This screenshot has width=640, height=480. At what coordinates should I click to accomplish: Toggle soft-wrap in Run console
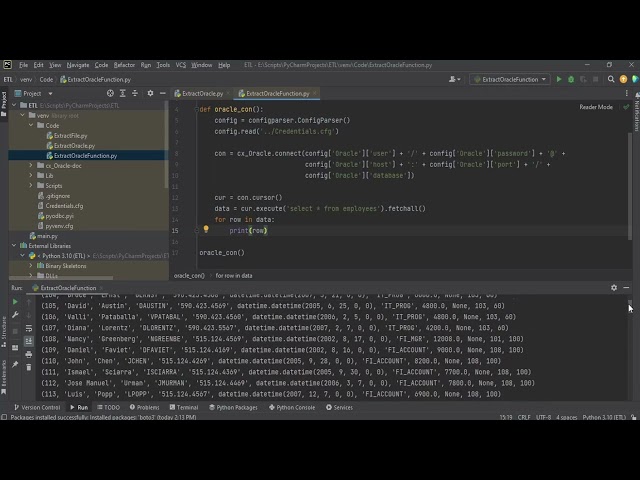coord(29,328)
